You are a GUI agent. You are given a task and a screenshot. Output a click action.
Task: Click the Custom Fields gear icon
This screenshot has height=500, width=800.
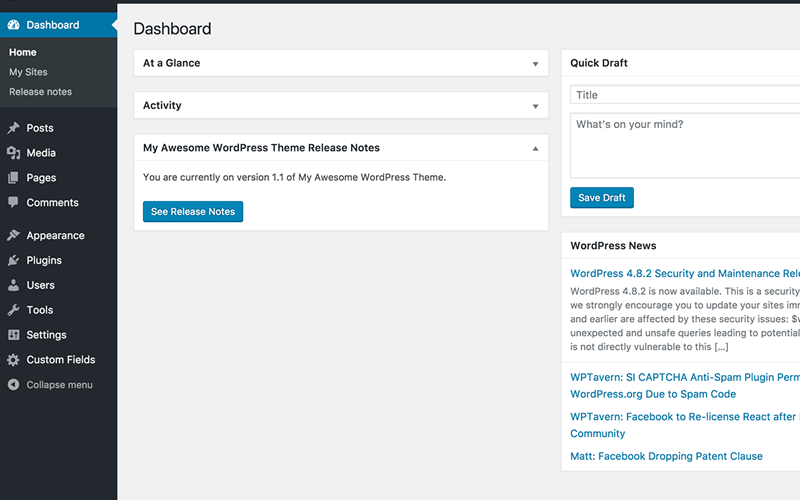tap(13, 360)
